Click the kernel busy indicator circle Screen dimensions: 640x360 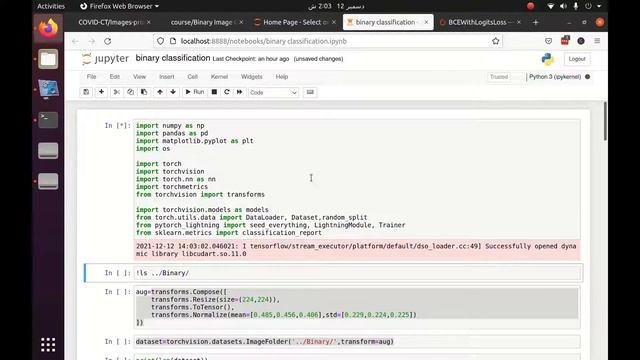point(587,77)
